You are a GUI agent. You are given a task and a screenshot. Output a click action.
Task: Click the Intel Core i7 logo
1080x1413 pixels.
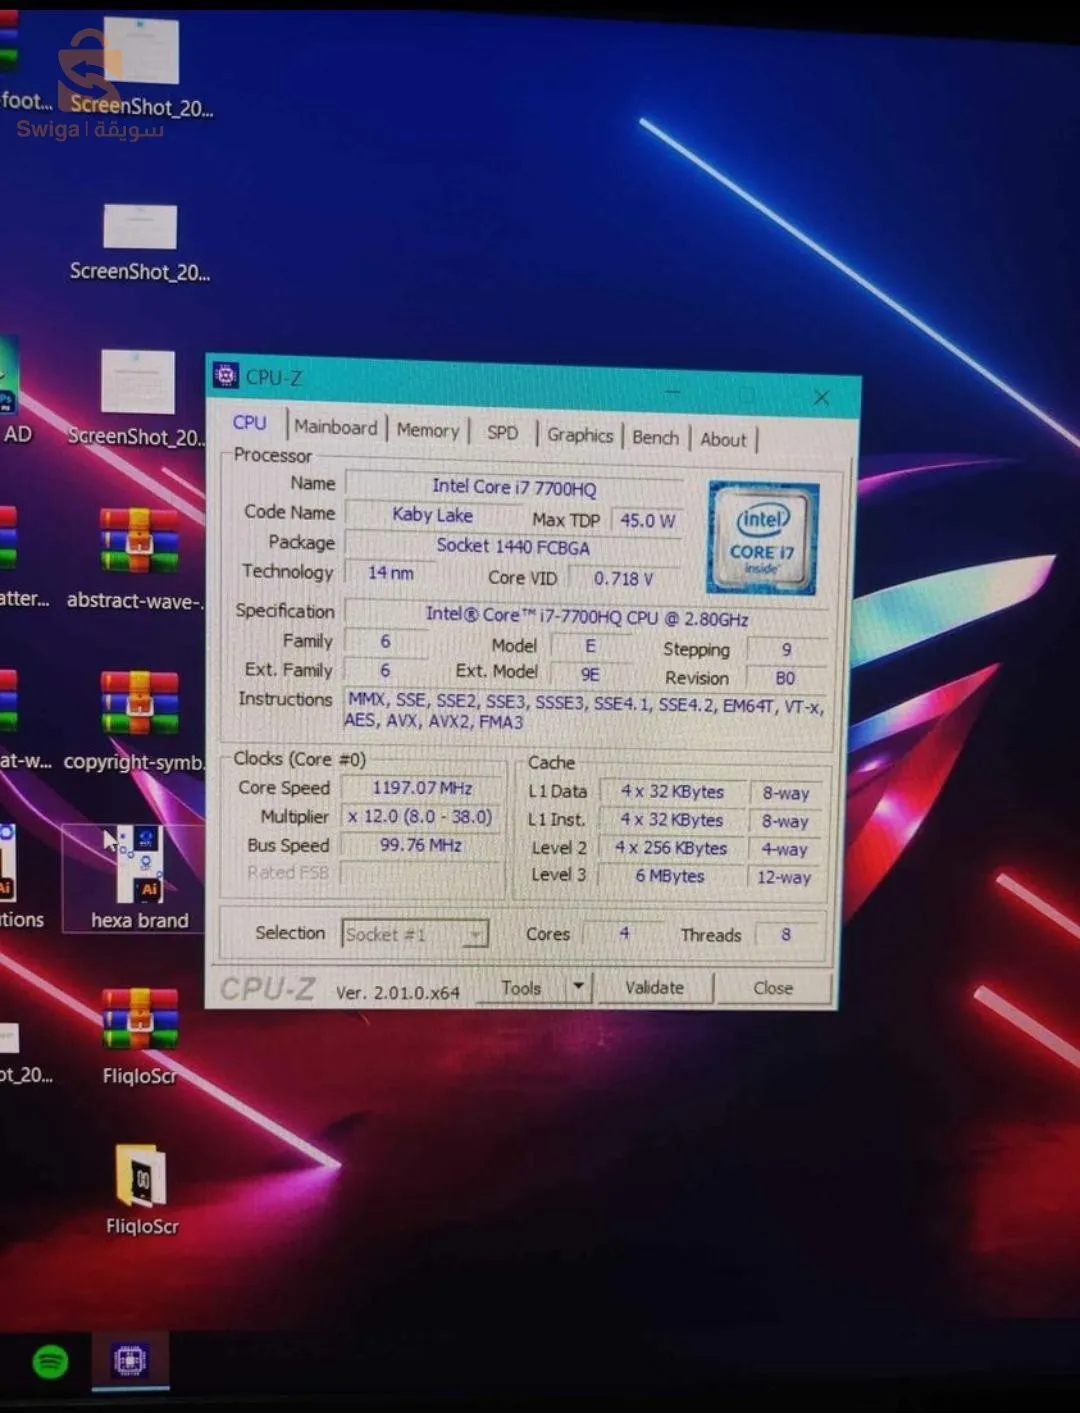pyautogui.click(x=763, y=538)
